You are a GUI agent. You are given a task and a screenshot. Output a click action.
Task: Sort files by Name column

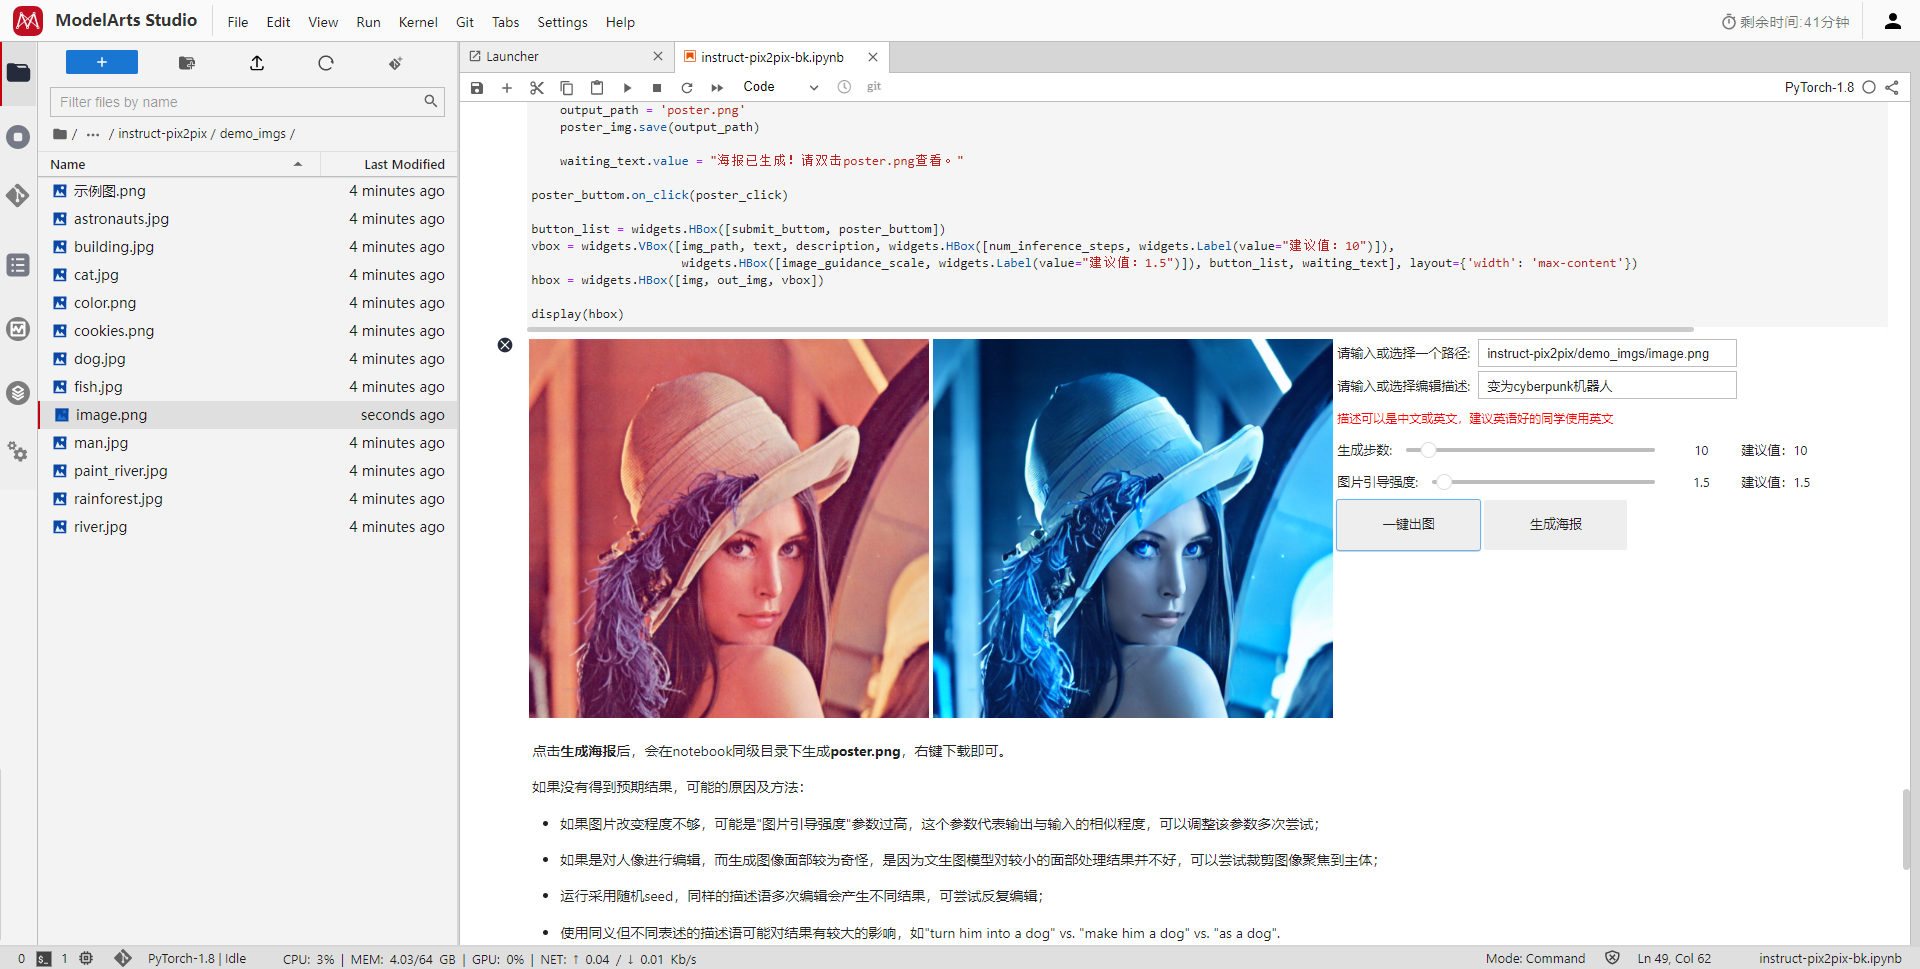[177, 164]
